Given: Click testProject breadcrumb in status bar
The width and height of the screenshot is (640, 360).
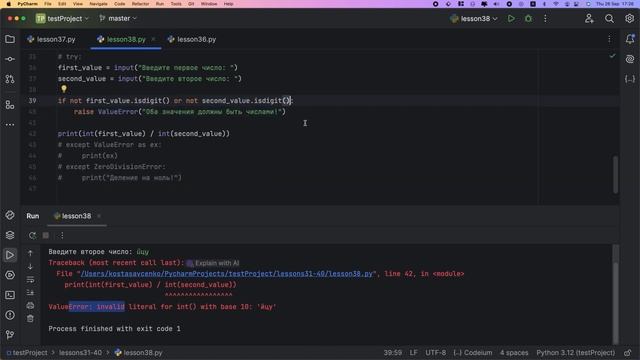Looking at the screenshot, I should point(27,353).
